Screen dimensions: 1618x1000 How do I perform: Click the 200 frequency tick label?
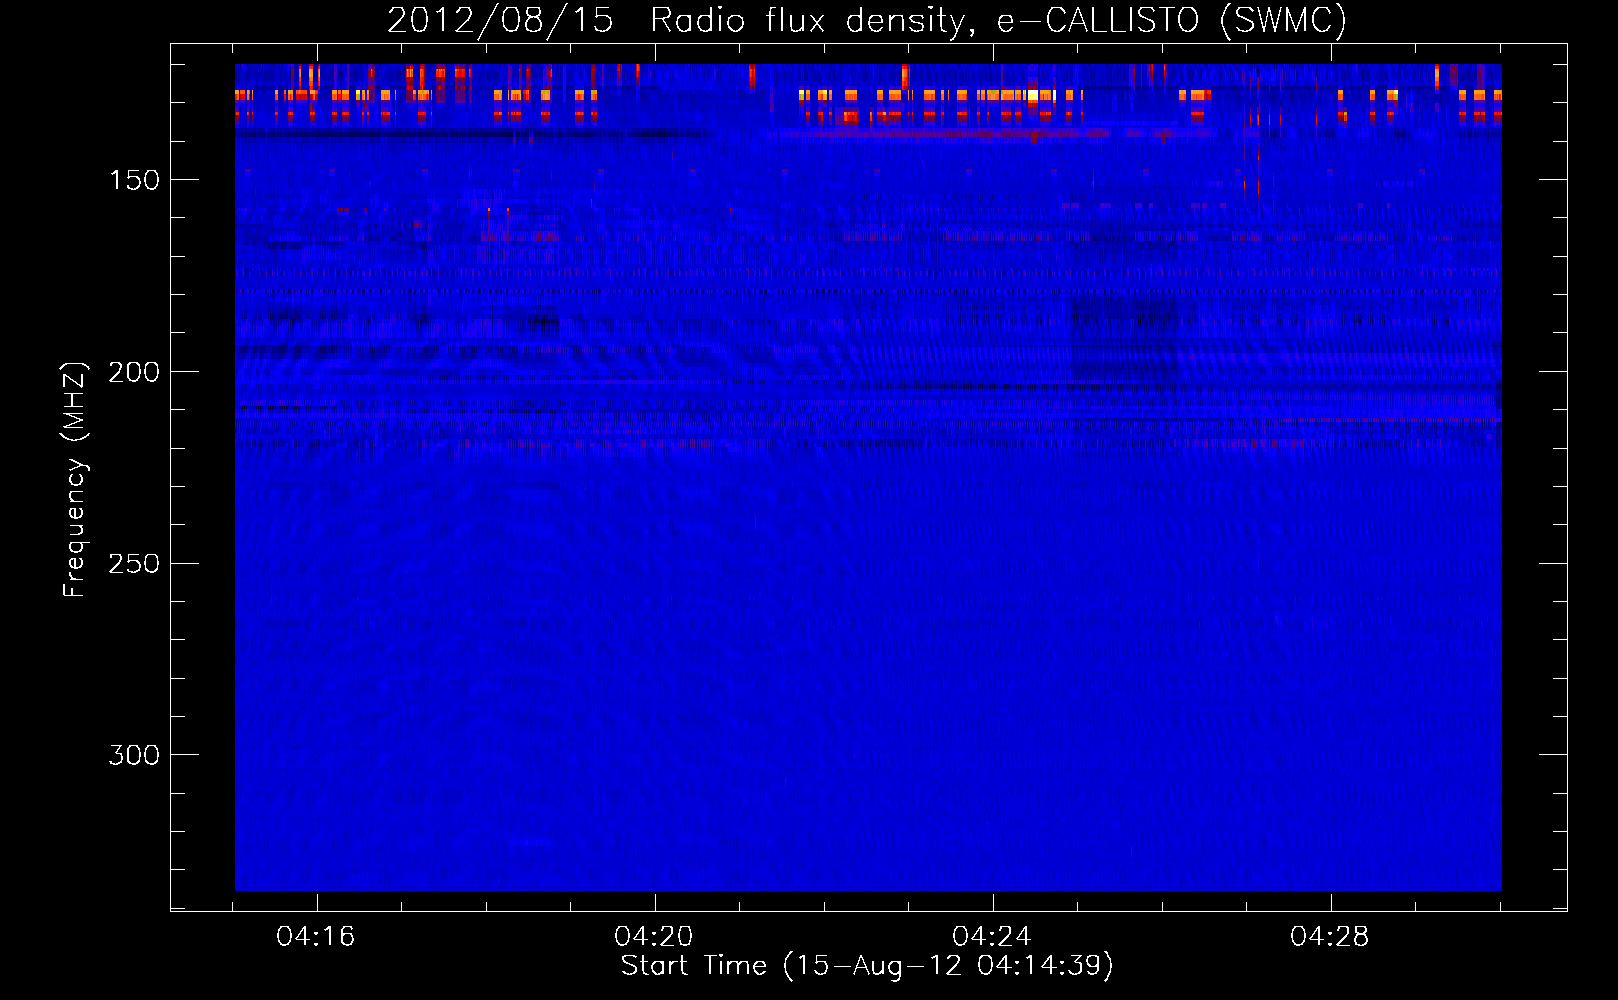[134, 372]
